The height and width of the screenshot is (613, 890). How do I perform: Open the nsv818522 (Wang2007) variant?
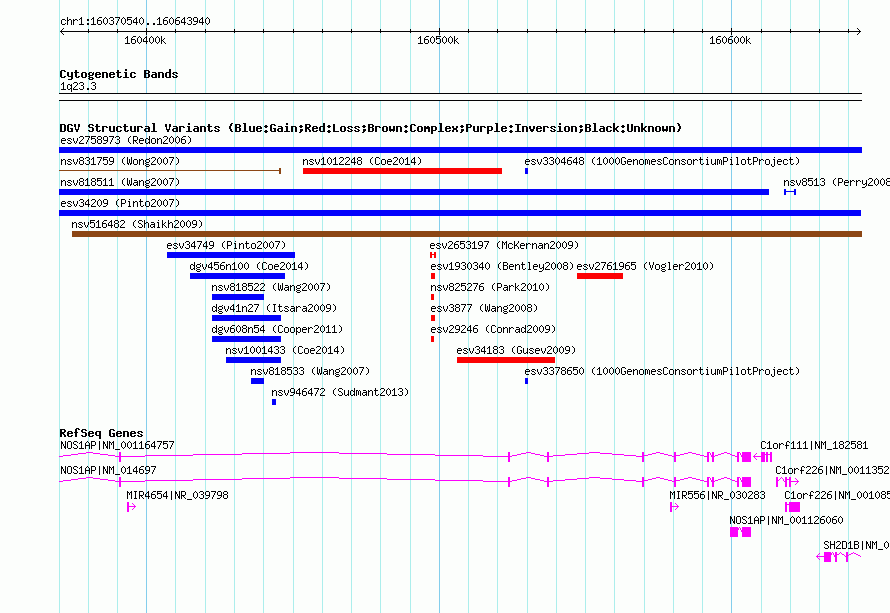(x=238, y=297)
